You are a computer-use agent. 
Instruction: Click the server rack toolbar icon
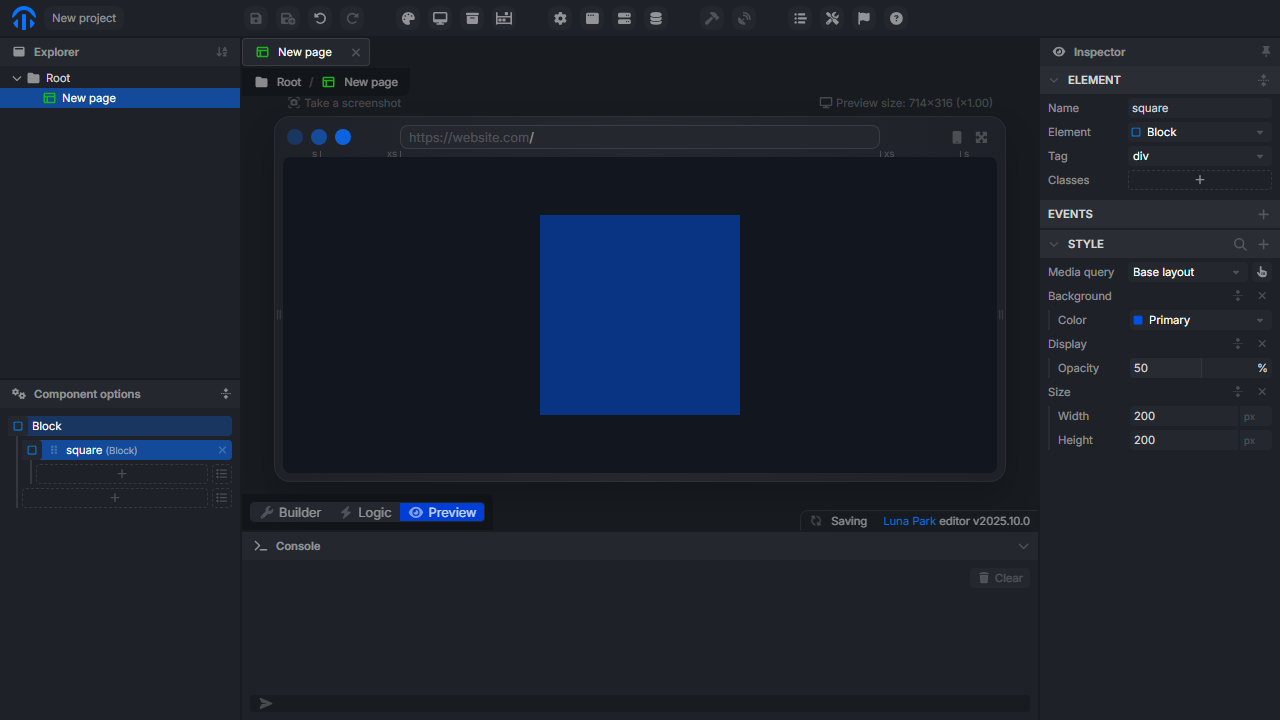click(x=624, y=18)
